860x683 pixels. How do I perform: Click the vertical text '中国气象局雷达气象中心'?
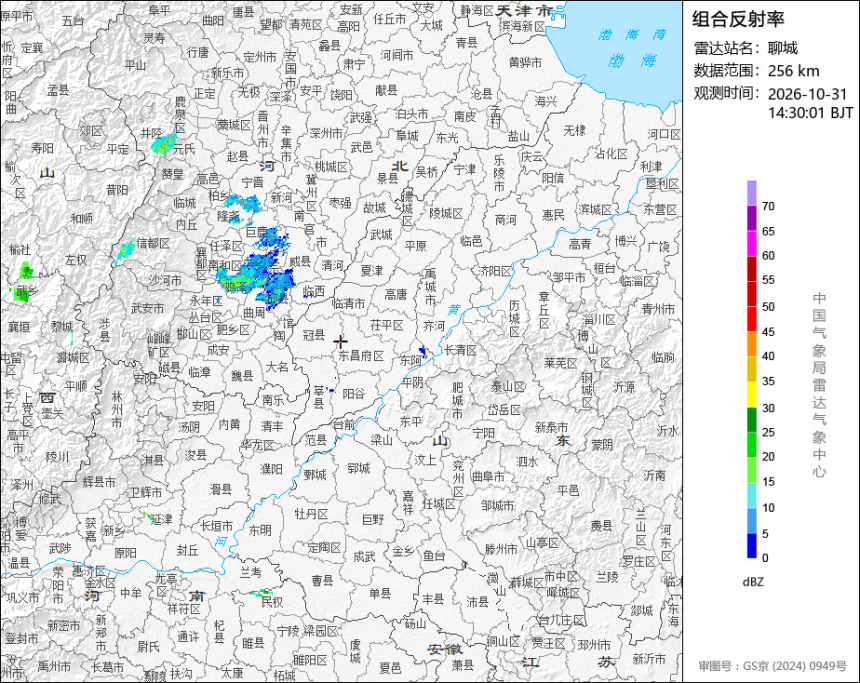819,385
